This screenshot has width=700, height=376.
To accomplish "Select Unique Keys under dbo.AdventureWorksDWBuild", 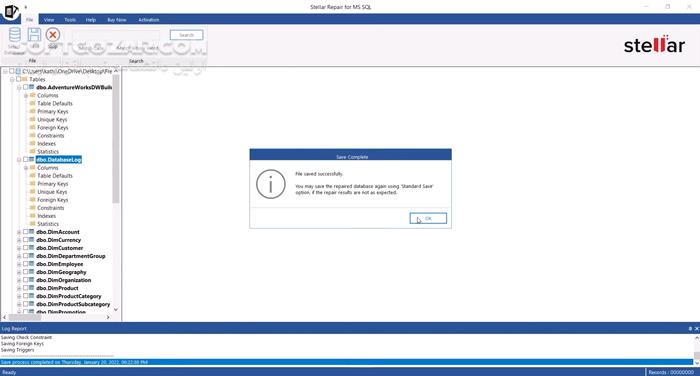I will pyautogui.click(x=52, y=119).
